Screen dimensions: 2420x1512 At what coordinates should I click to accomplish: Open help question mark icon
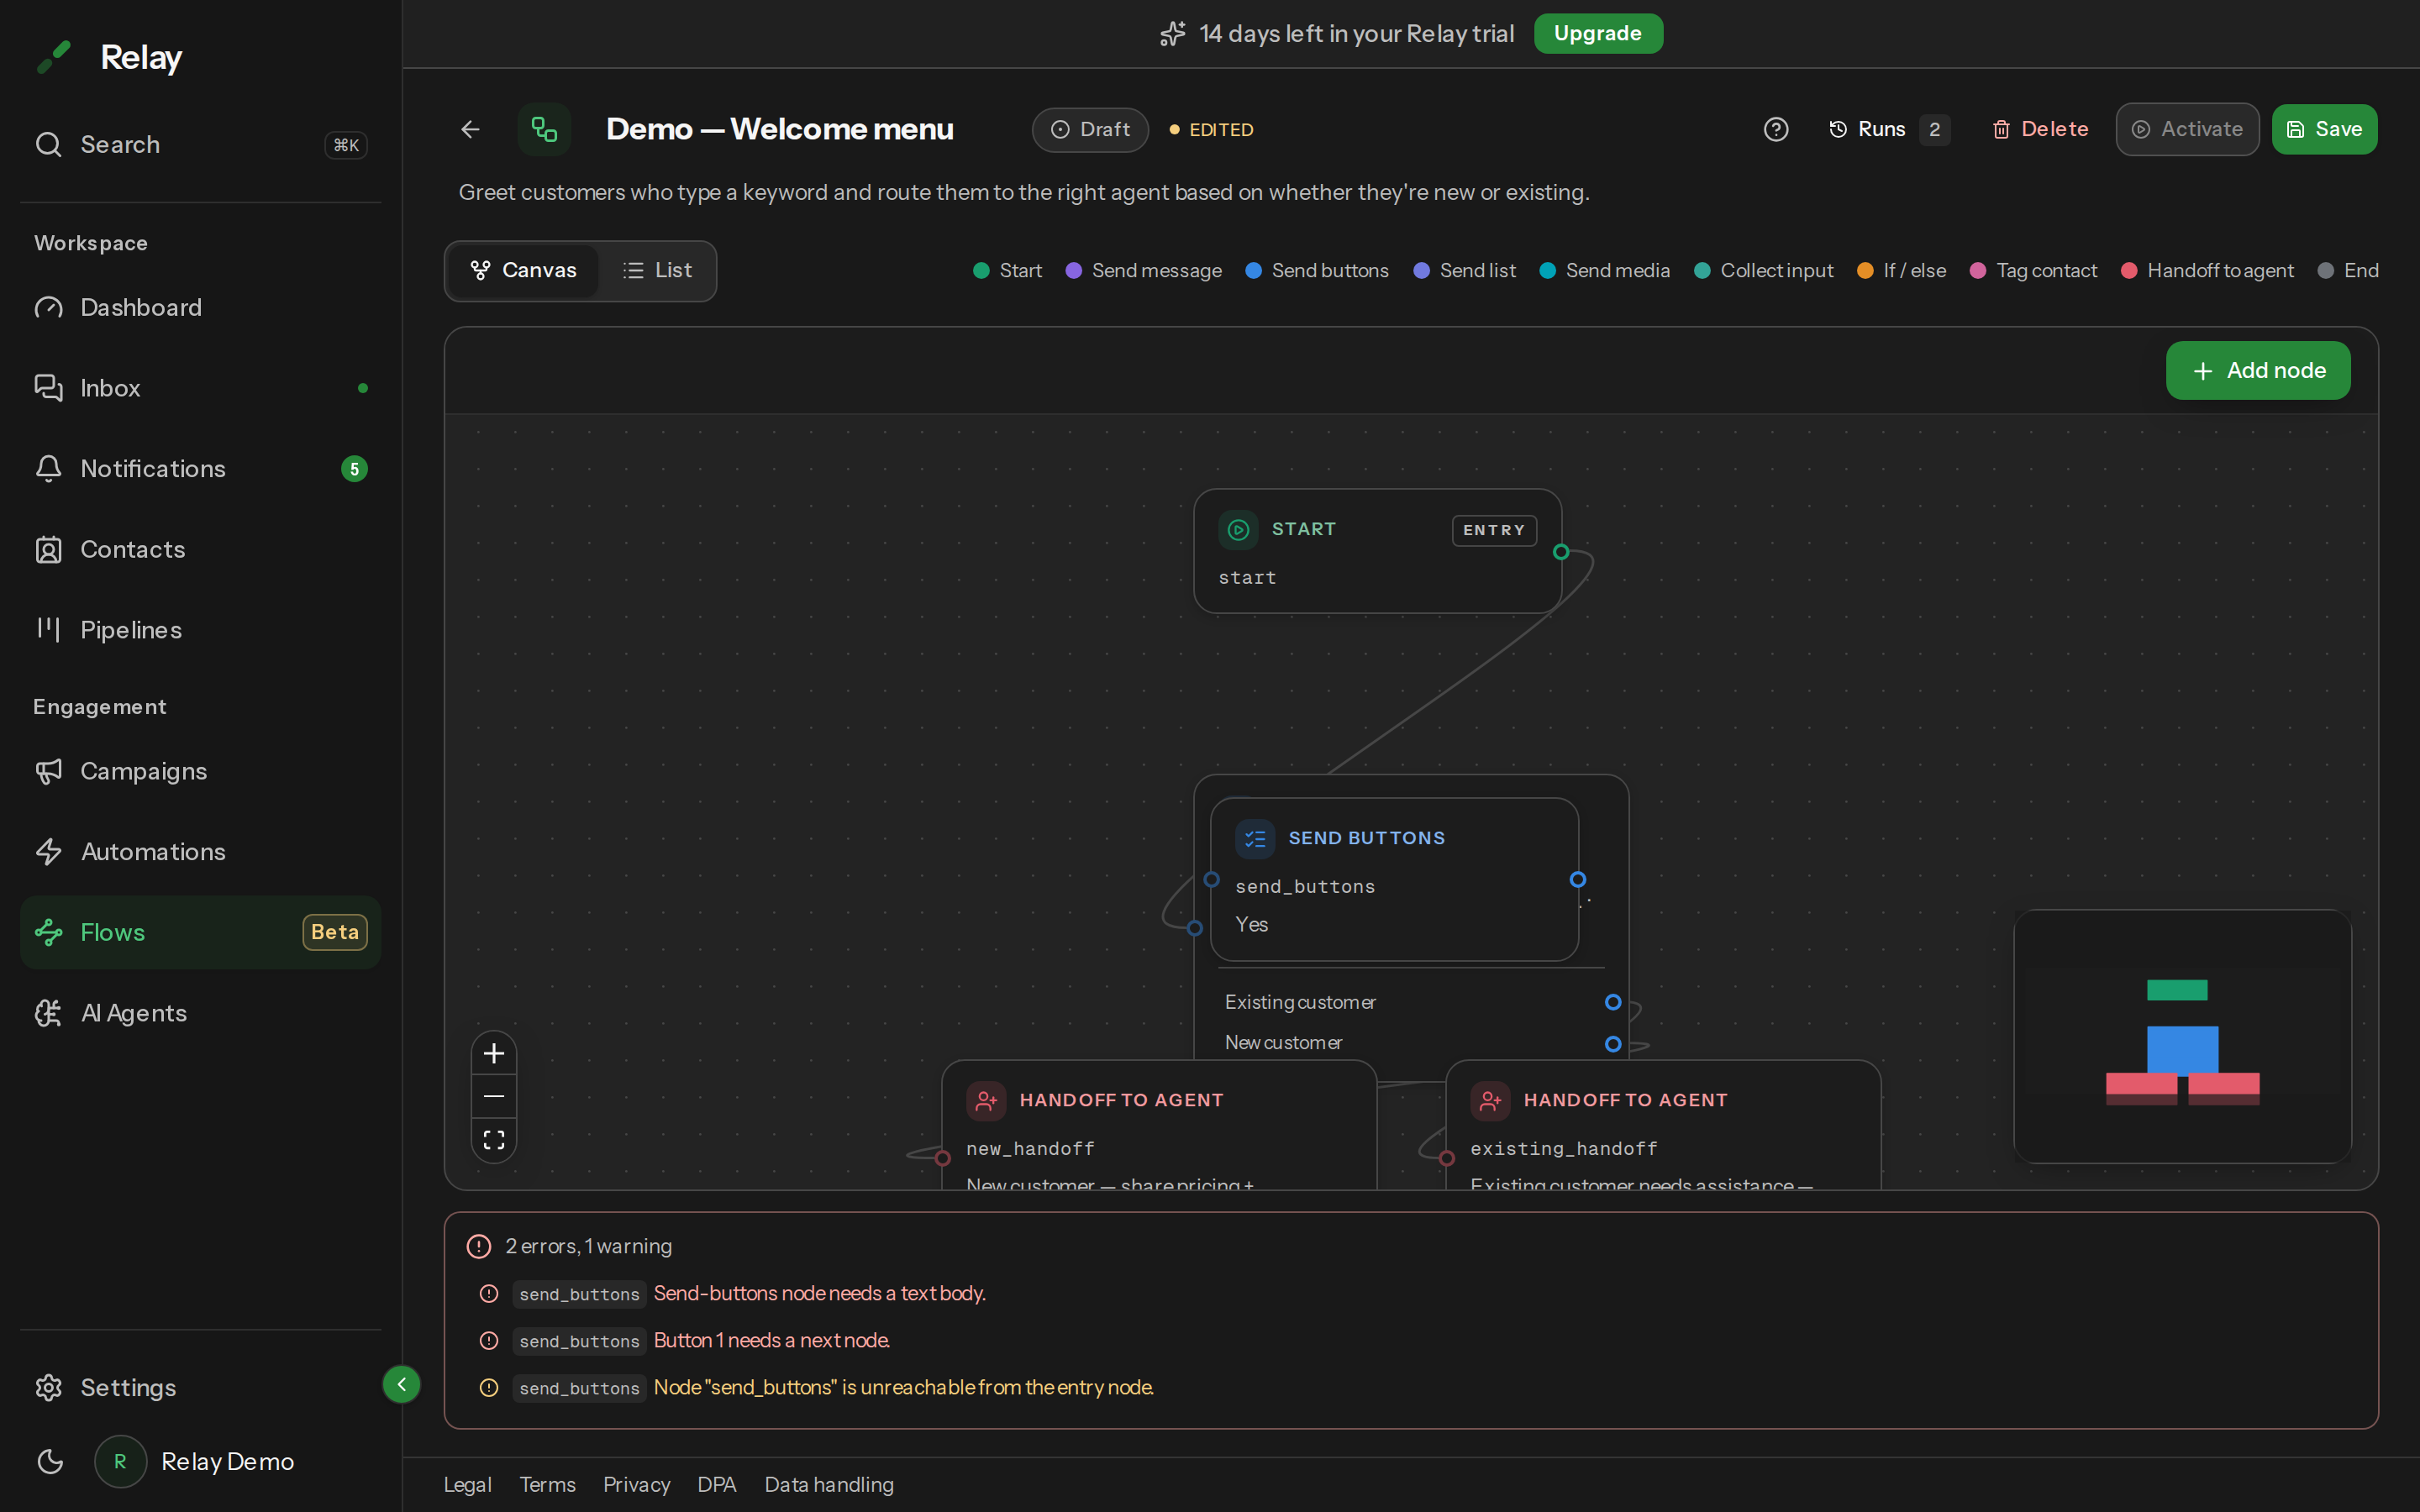point(1775,129)
